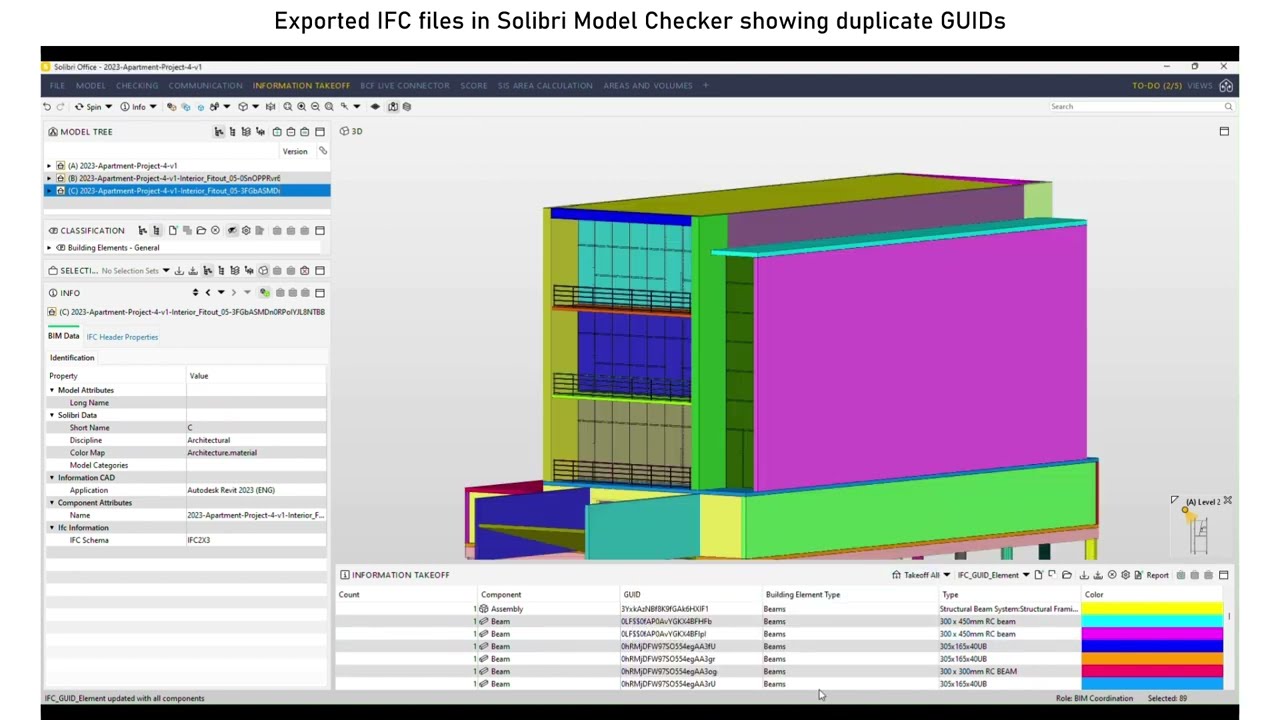
Task: Toggle second hierarchy view icon in Model Tree
Action: point(232,132)
